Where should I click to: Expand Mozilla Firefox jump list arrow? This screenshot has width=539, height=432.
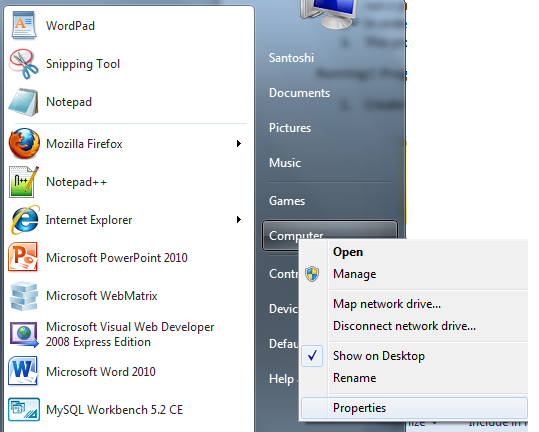239,143
